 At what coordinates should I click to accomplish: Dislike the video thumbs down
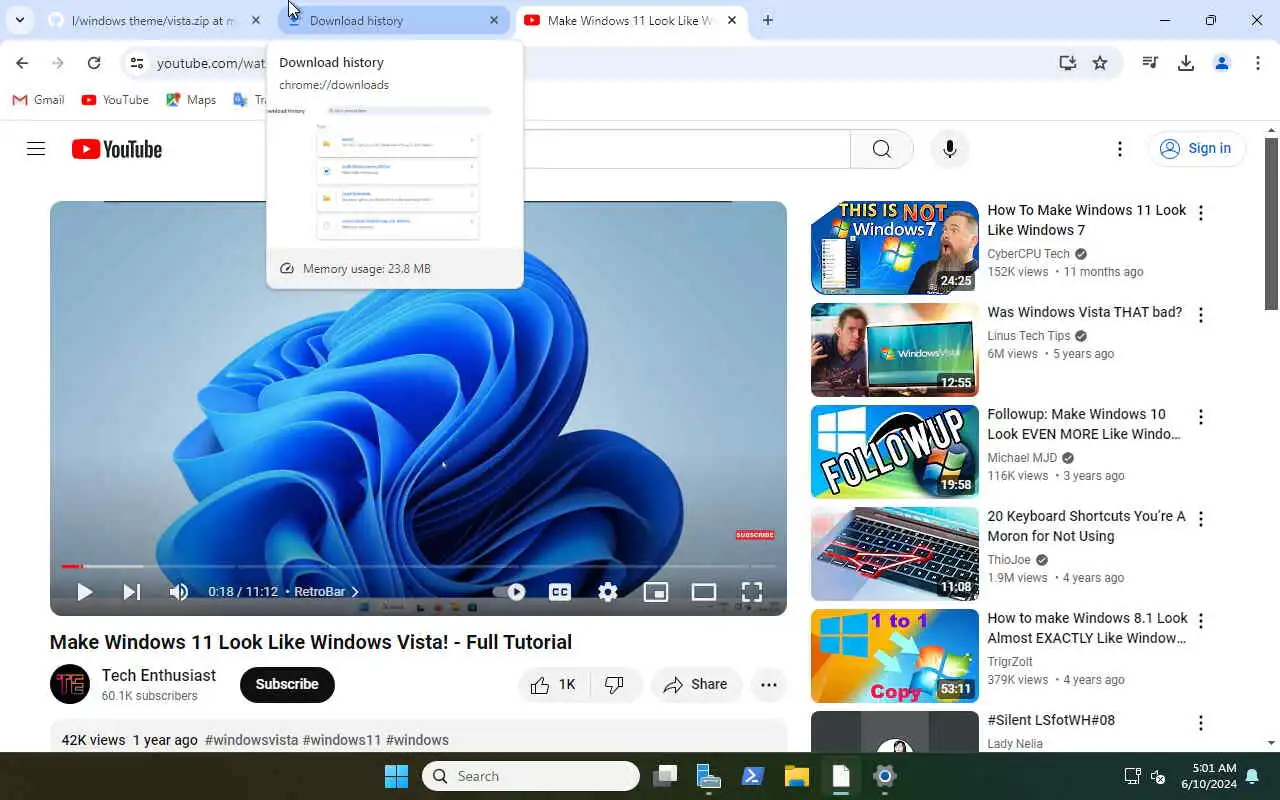tap(615, 685)
